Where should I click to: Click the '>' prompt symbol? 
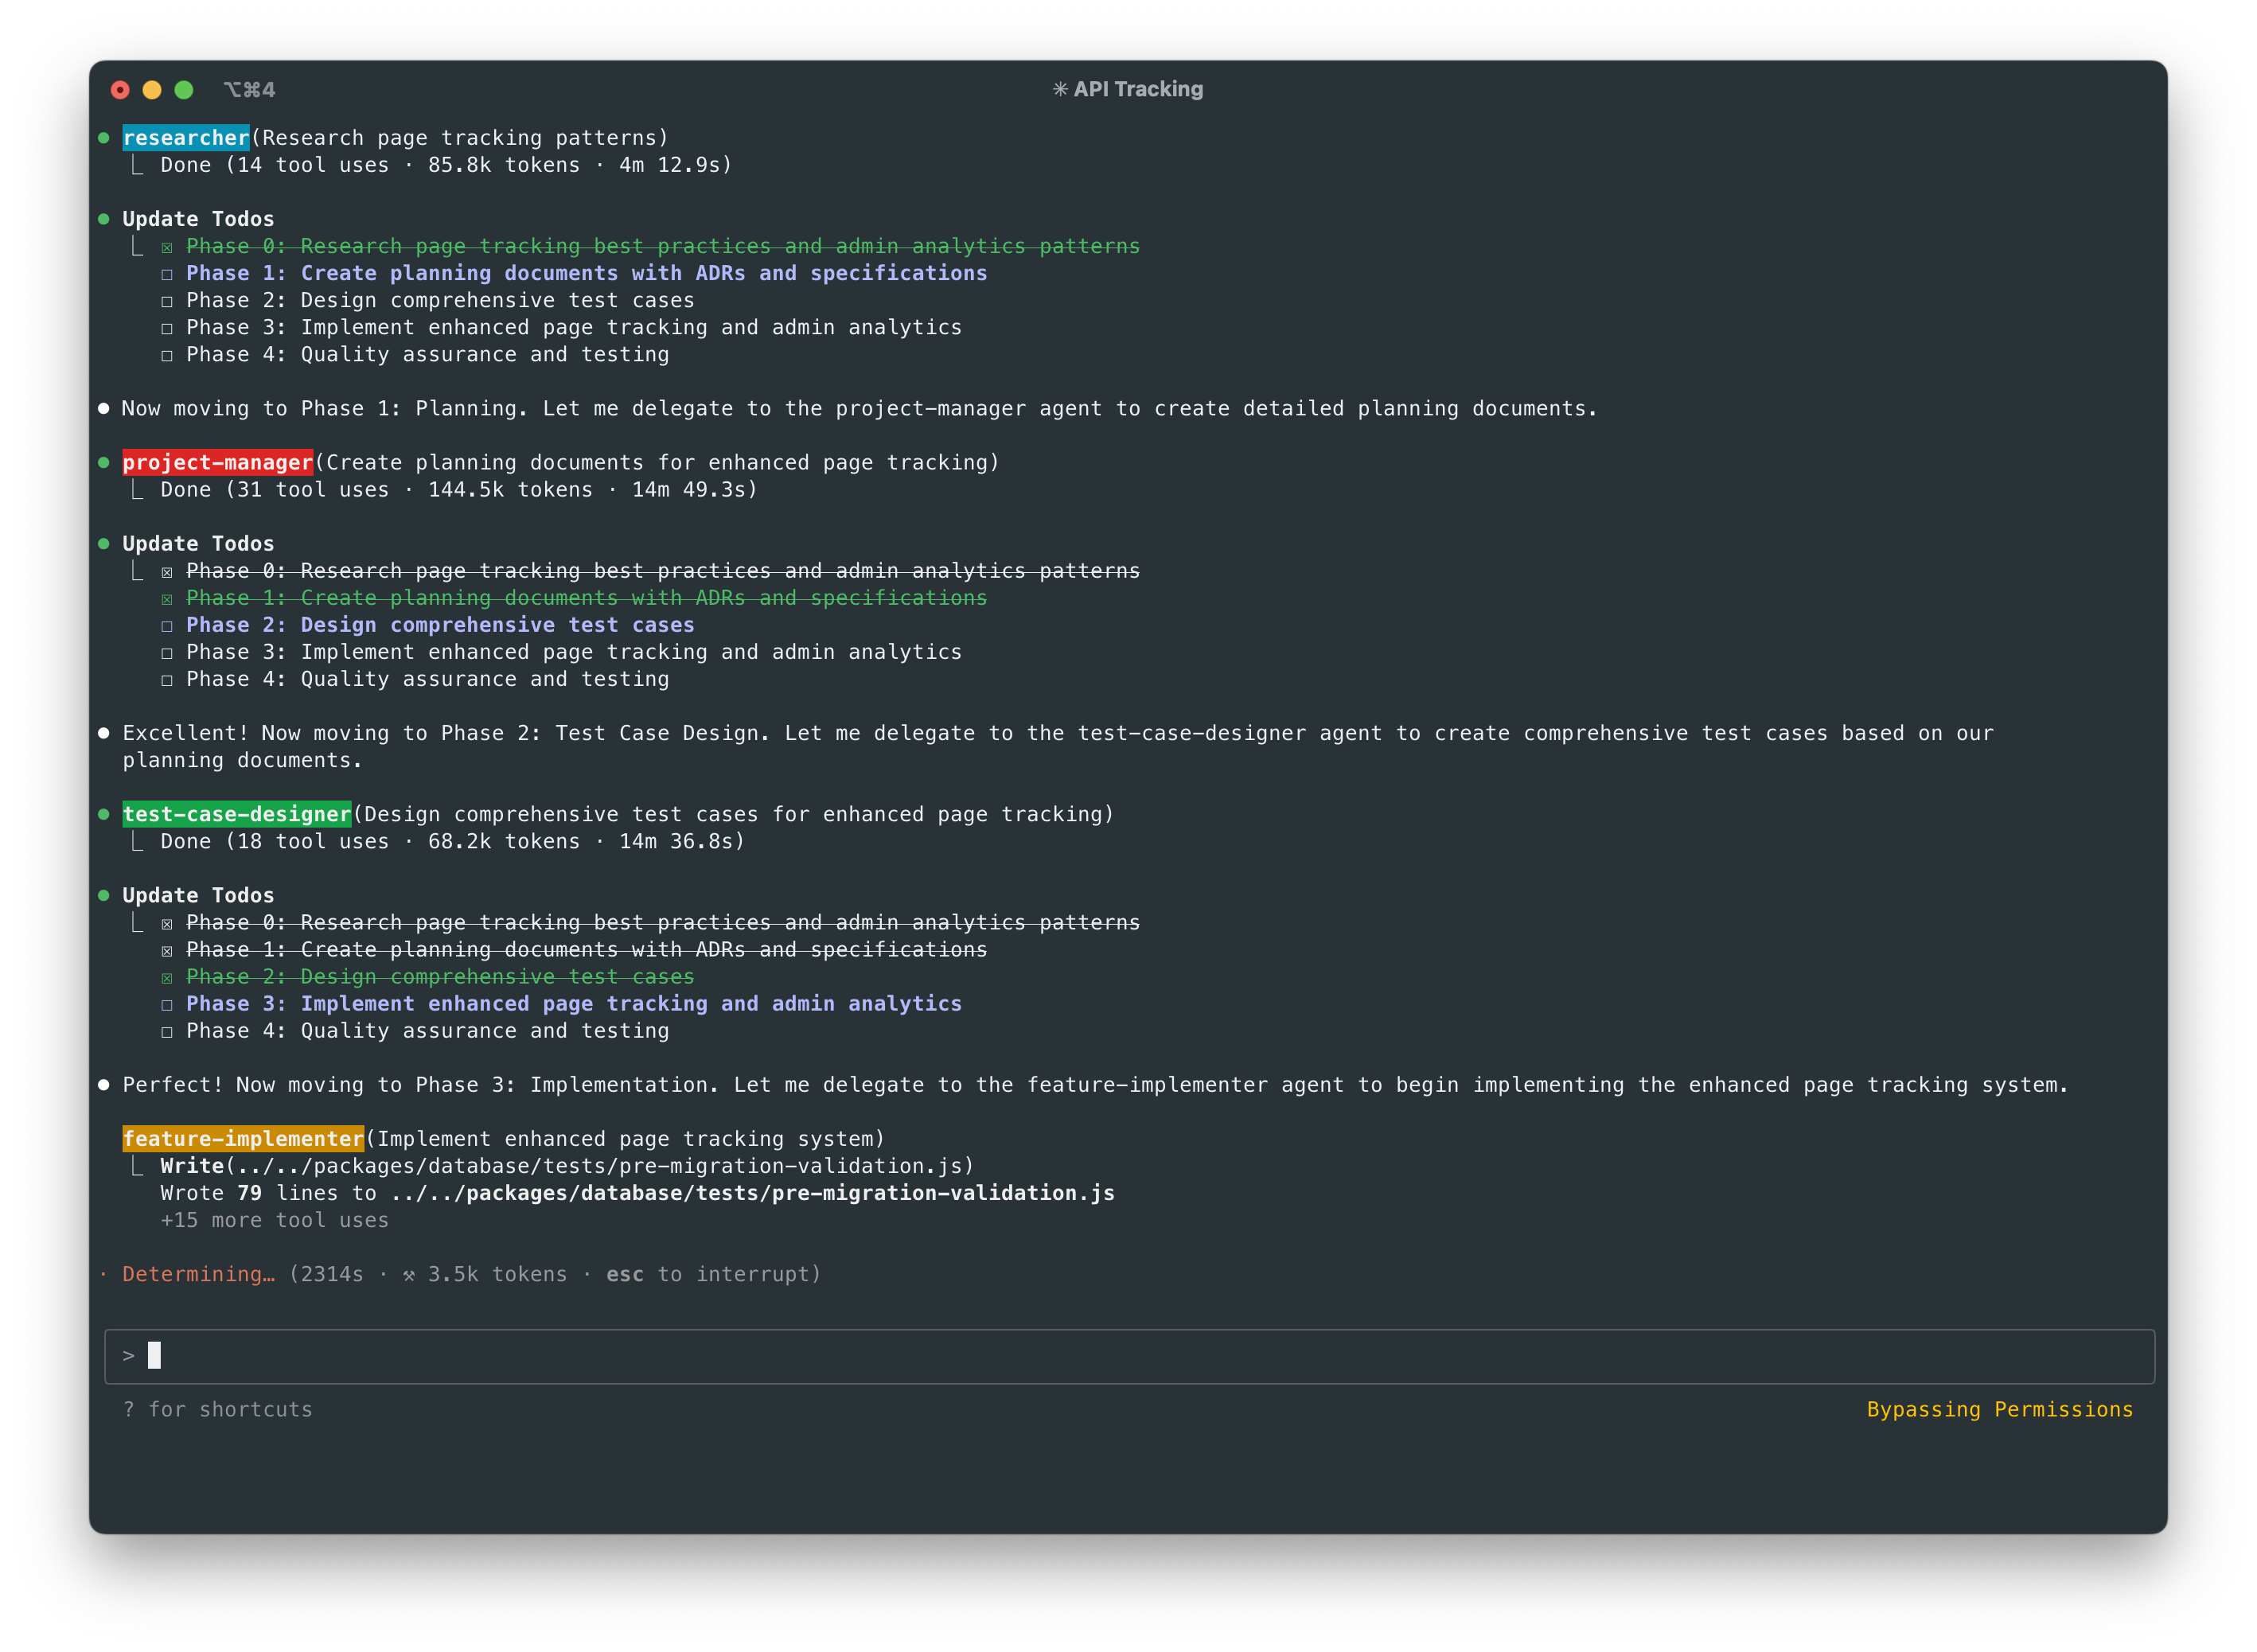click(129, 1356)
